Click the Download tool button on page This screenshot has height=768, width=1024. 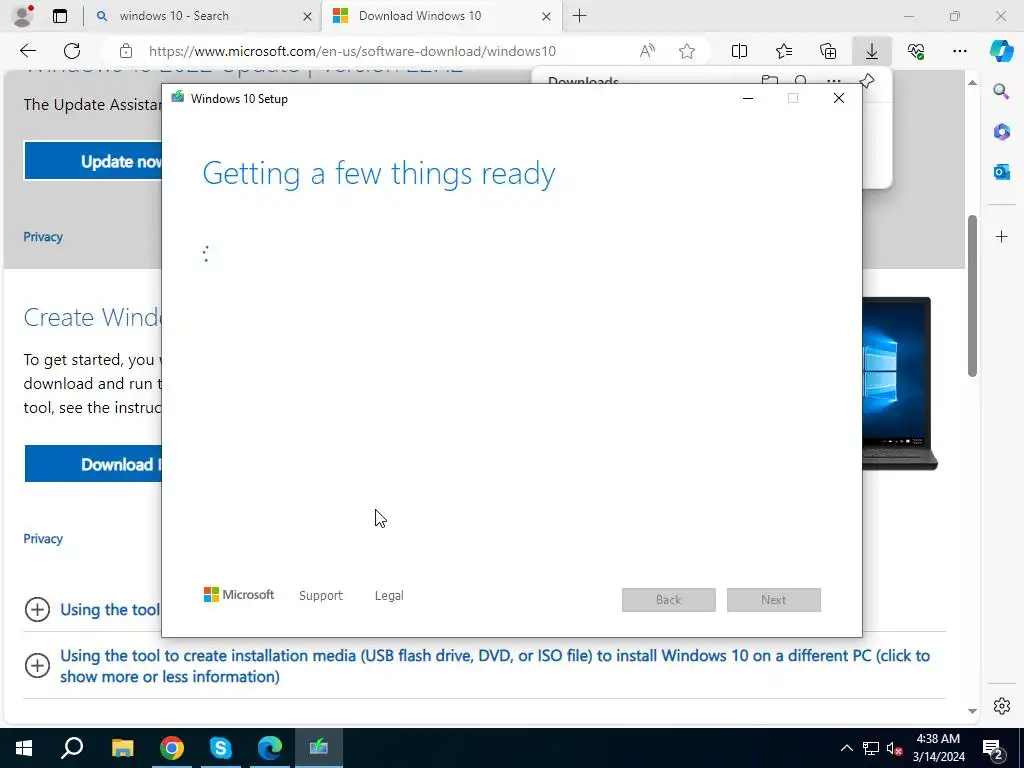pyautogui.click(x=93, y=464)
